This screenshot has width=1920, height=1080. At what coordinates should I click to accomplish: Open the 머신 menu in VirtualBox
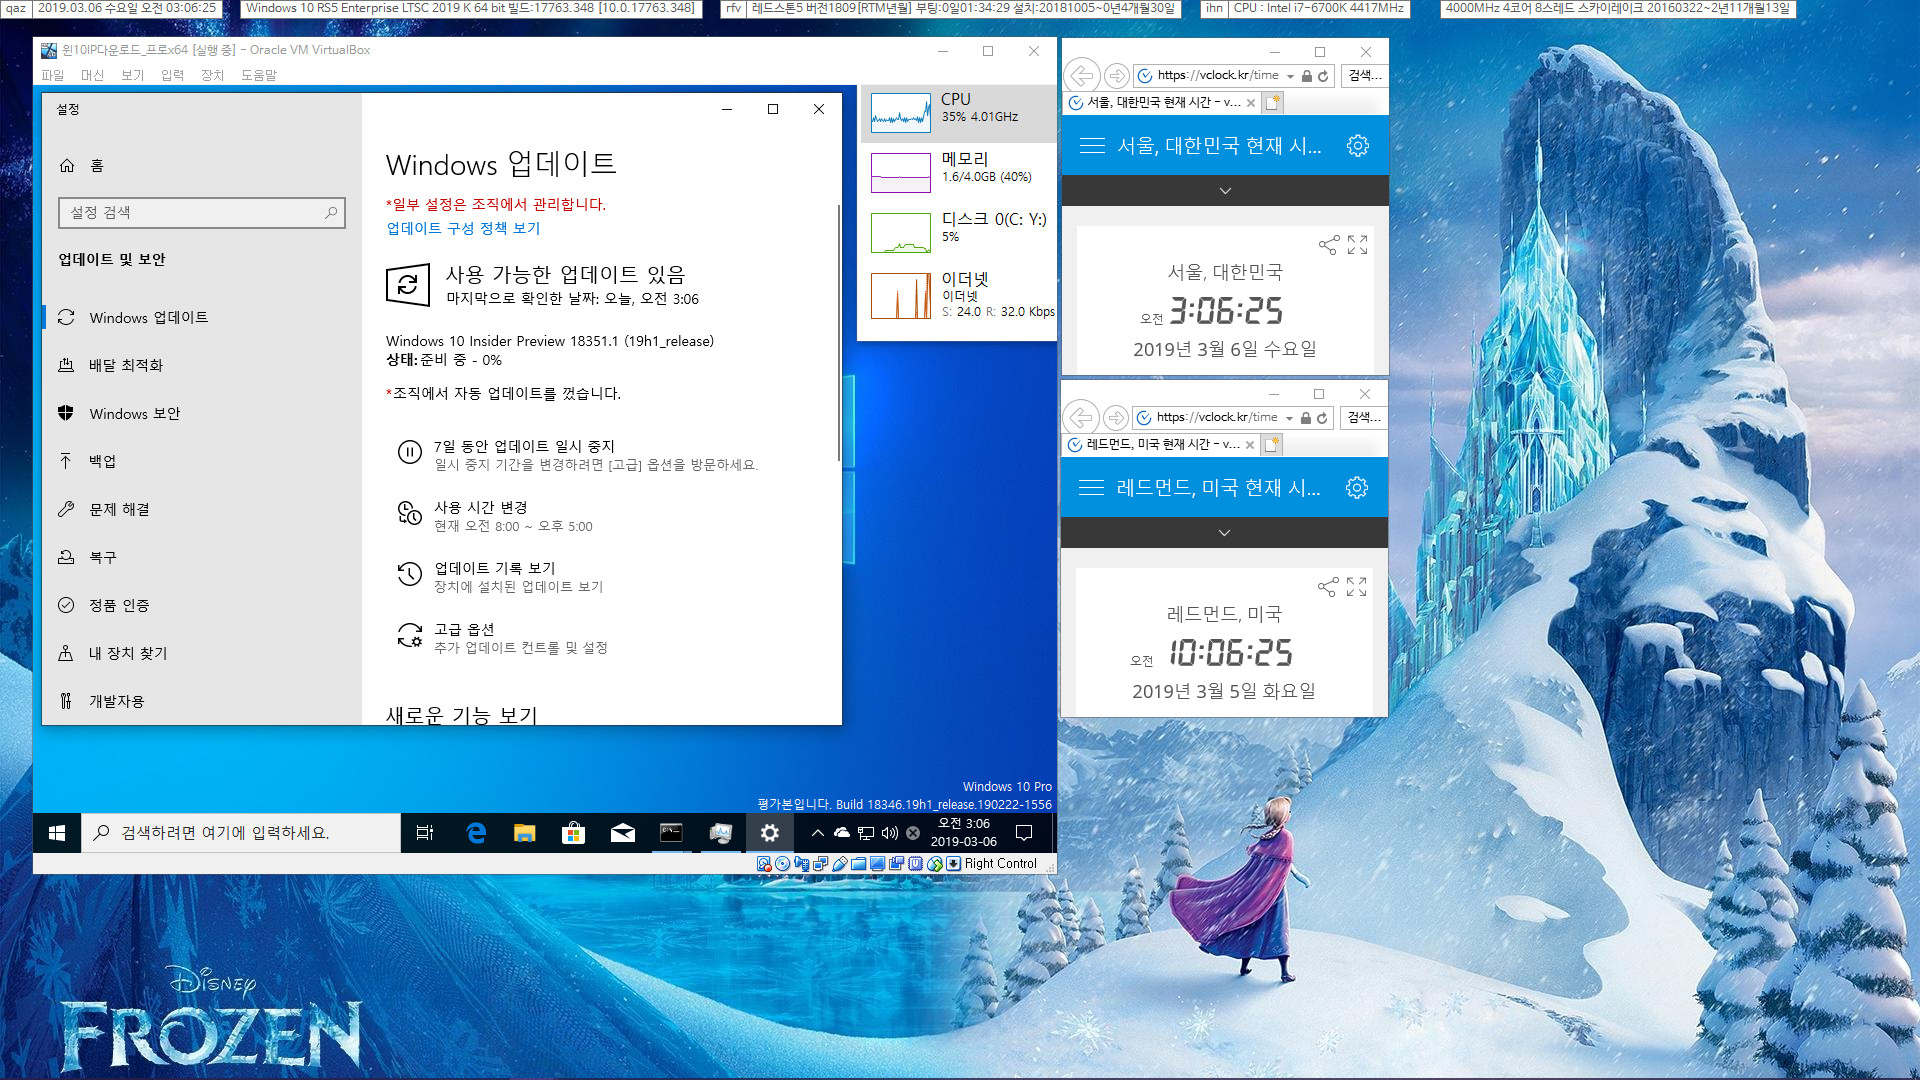92,75
